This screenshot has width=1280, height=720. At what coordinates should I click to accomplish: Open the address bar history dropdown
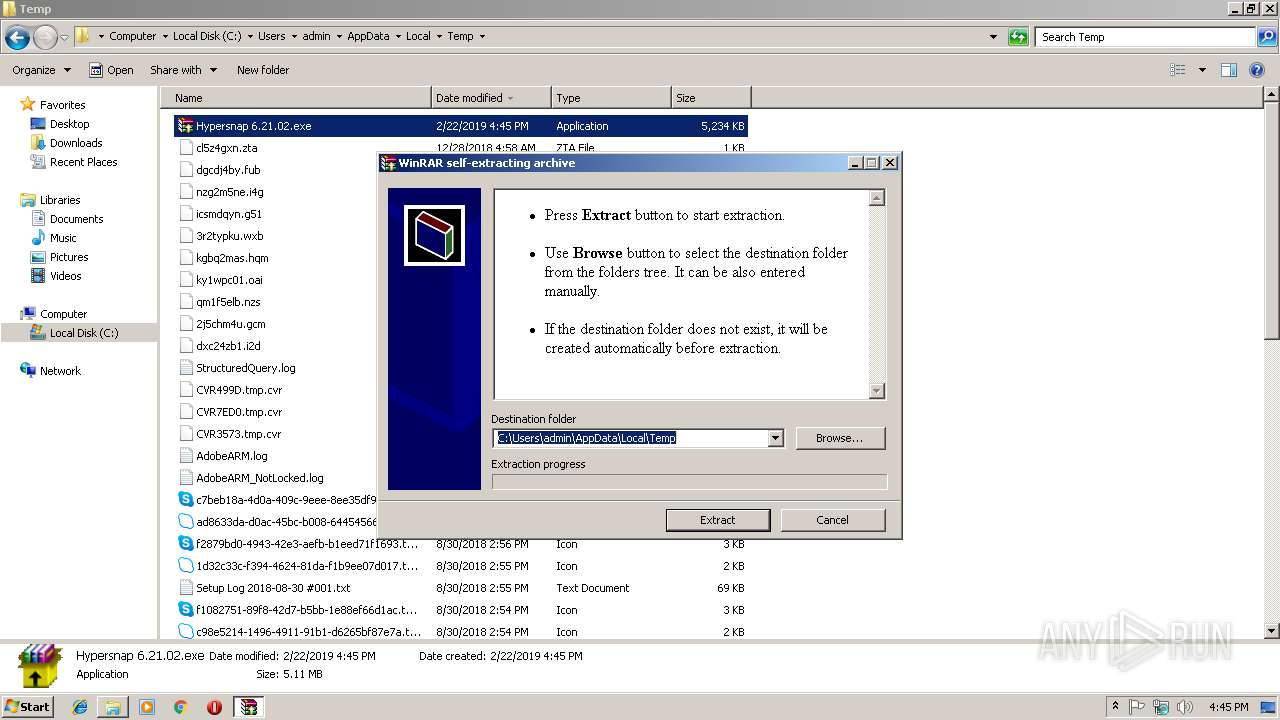pyautogui.click(x=993, y=37)
